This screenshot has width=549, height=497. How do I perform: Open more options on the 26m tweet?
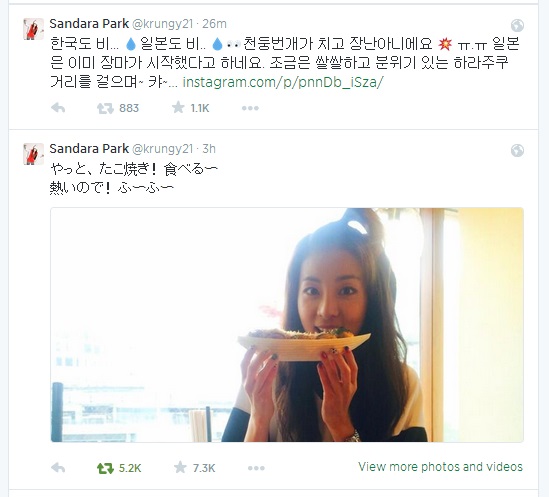click(250, 108)
